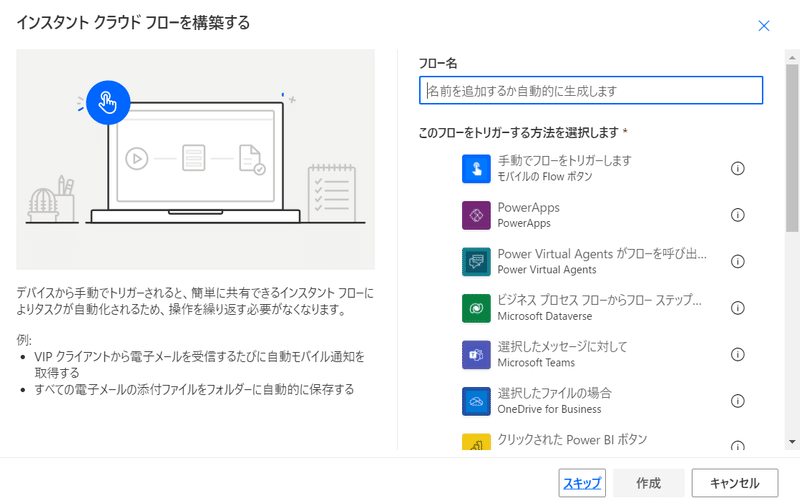
Task: Select the yellow Power BI trigger icon
Action: pyautogui.click(x=476, y=442)
